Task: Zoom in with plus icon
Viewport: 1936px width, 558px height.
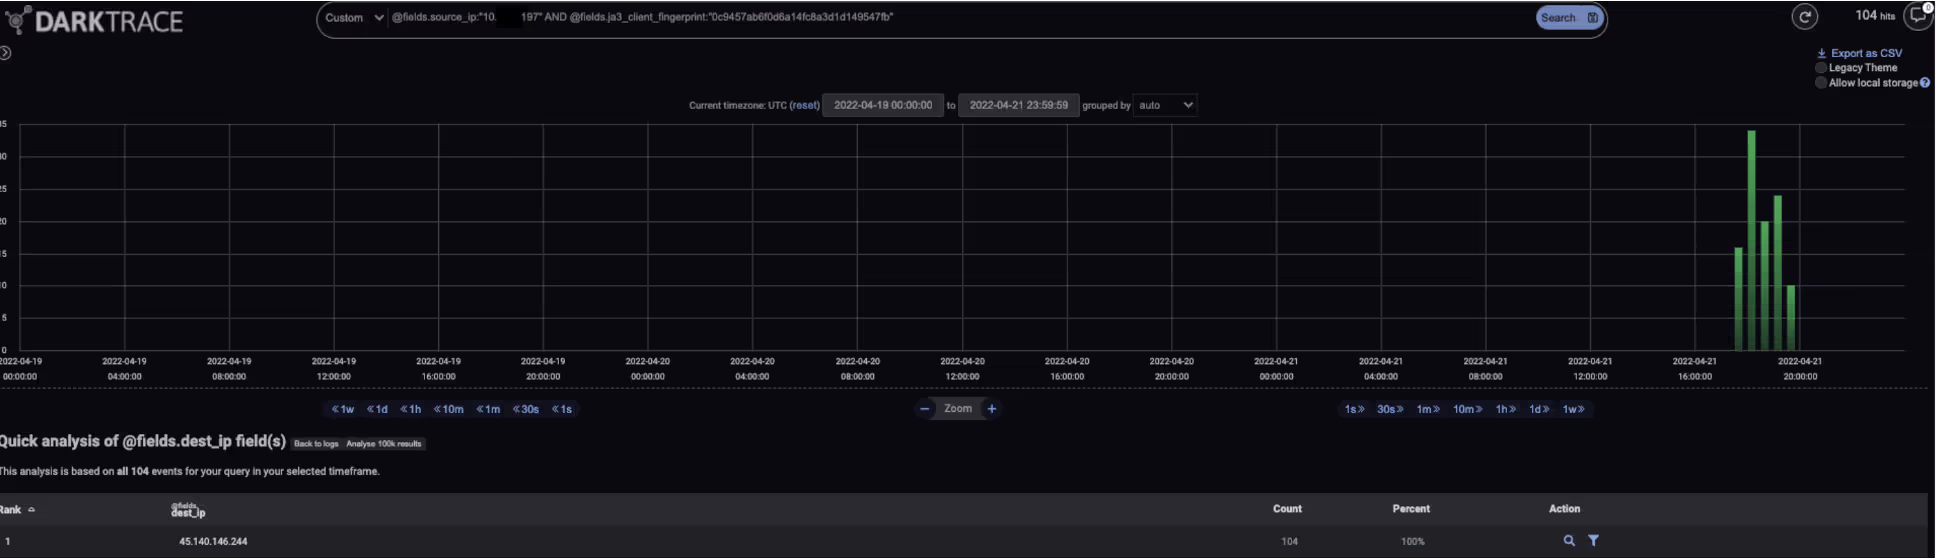Action: (x=992, y=409)
